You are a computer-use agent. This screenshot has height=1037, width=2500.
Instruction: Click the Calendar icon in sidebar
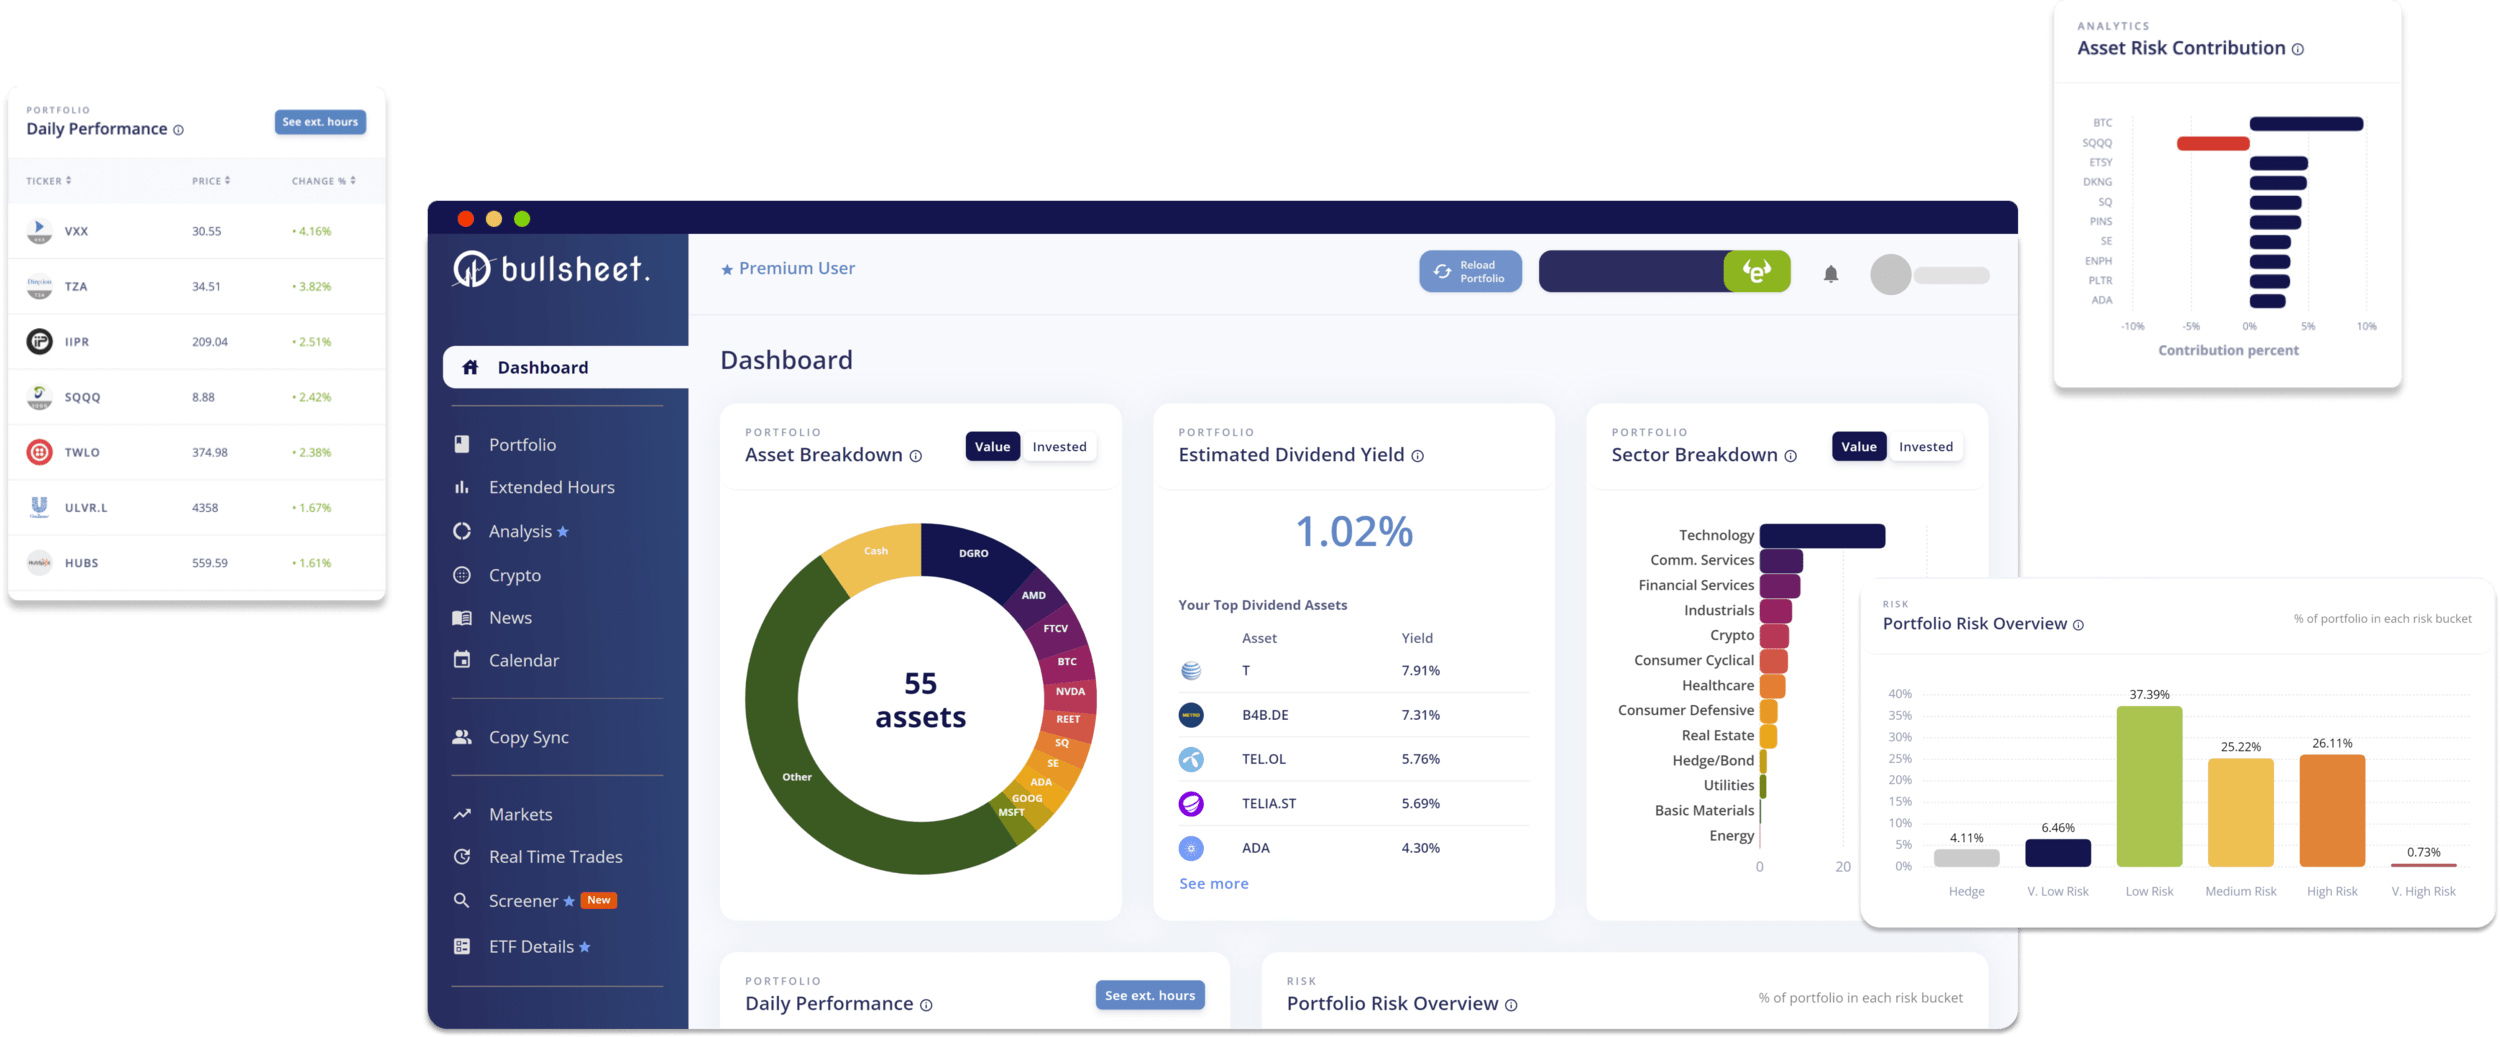point(462,660)
